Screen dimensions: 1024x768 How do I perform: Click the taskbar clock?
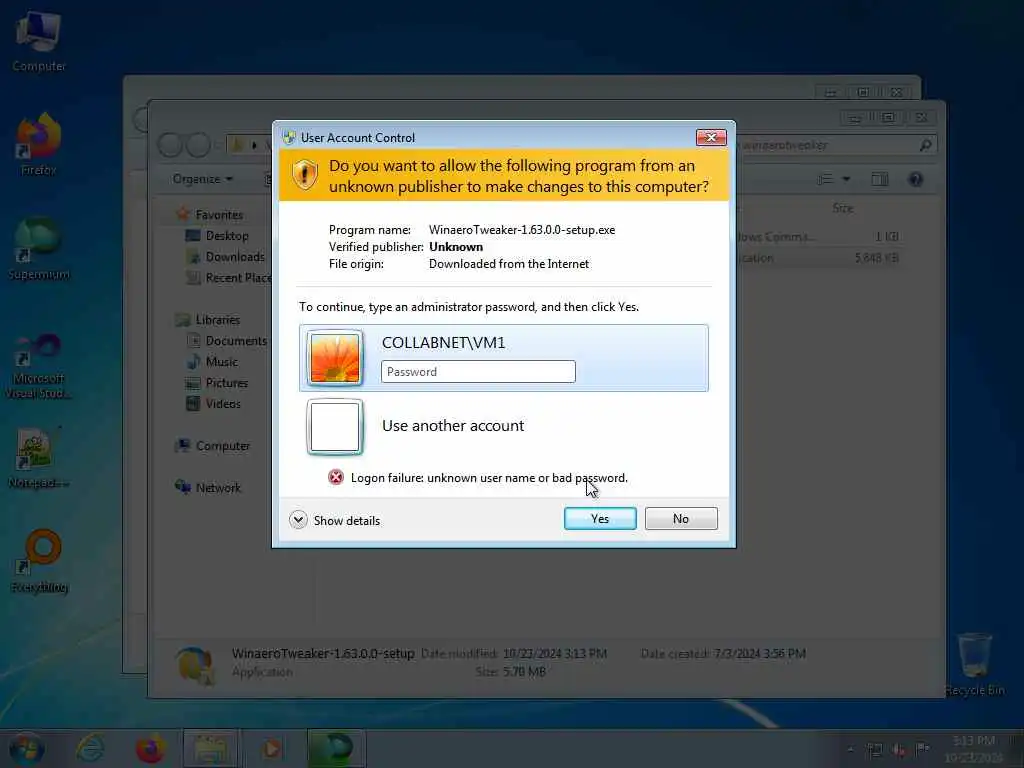(x=973, y=748)
